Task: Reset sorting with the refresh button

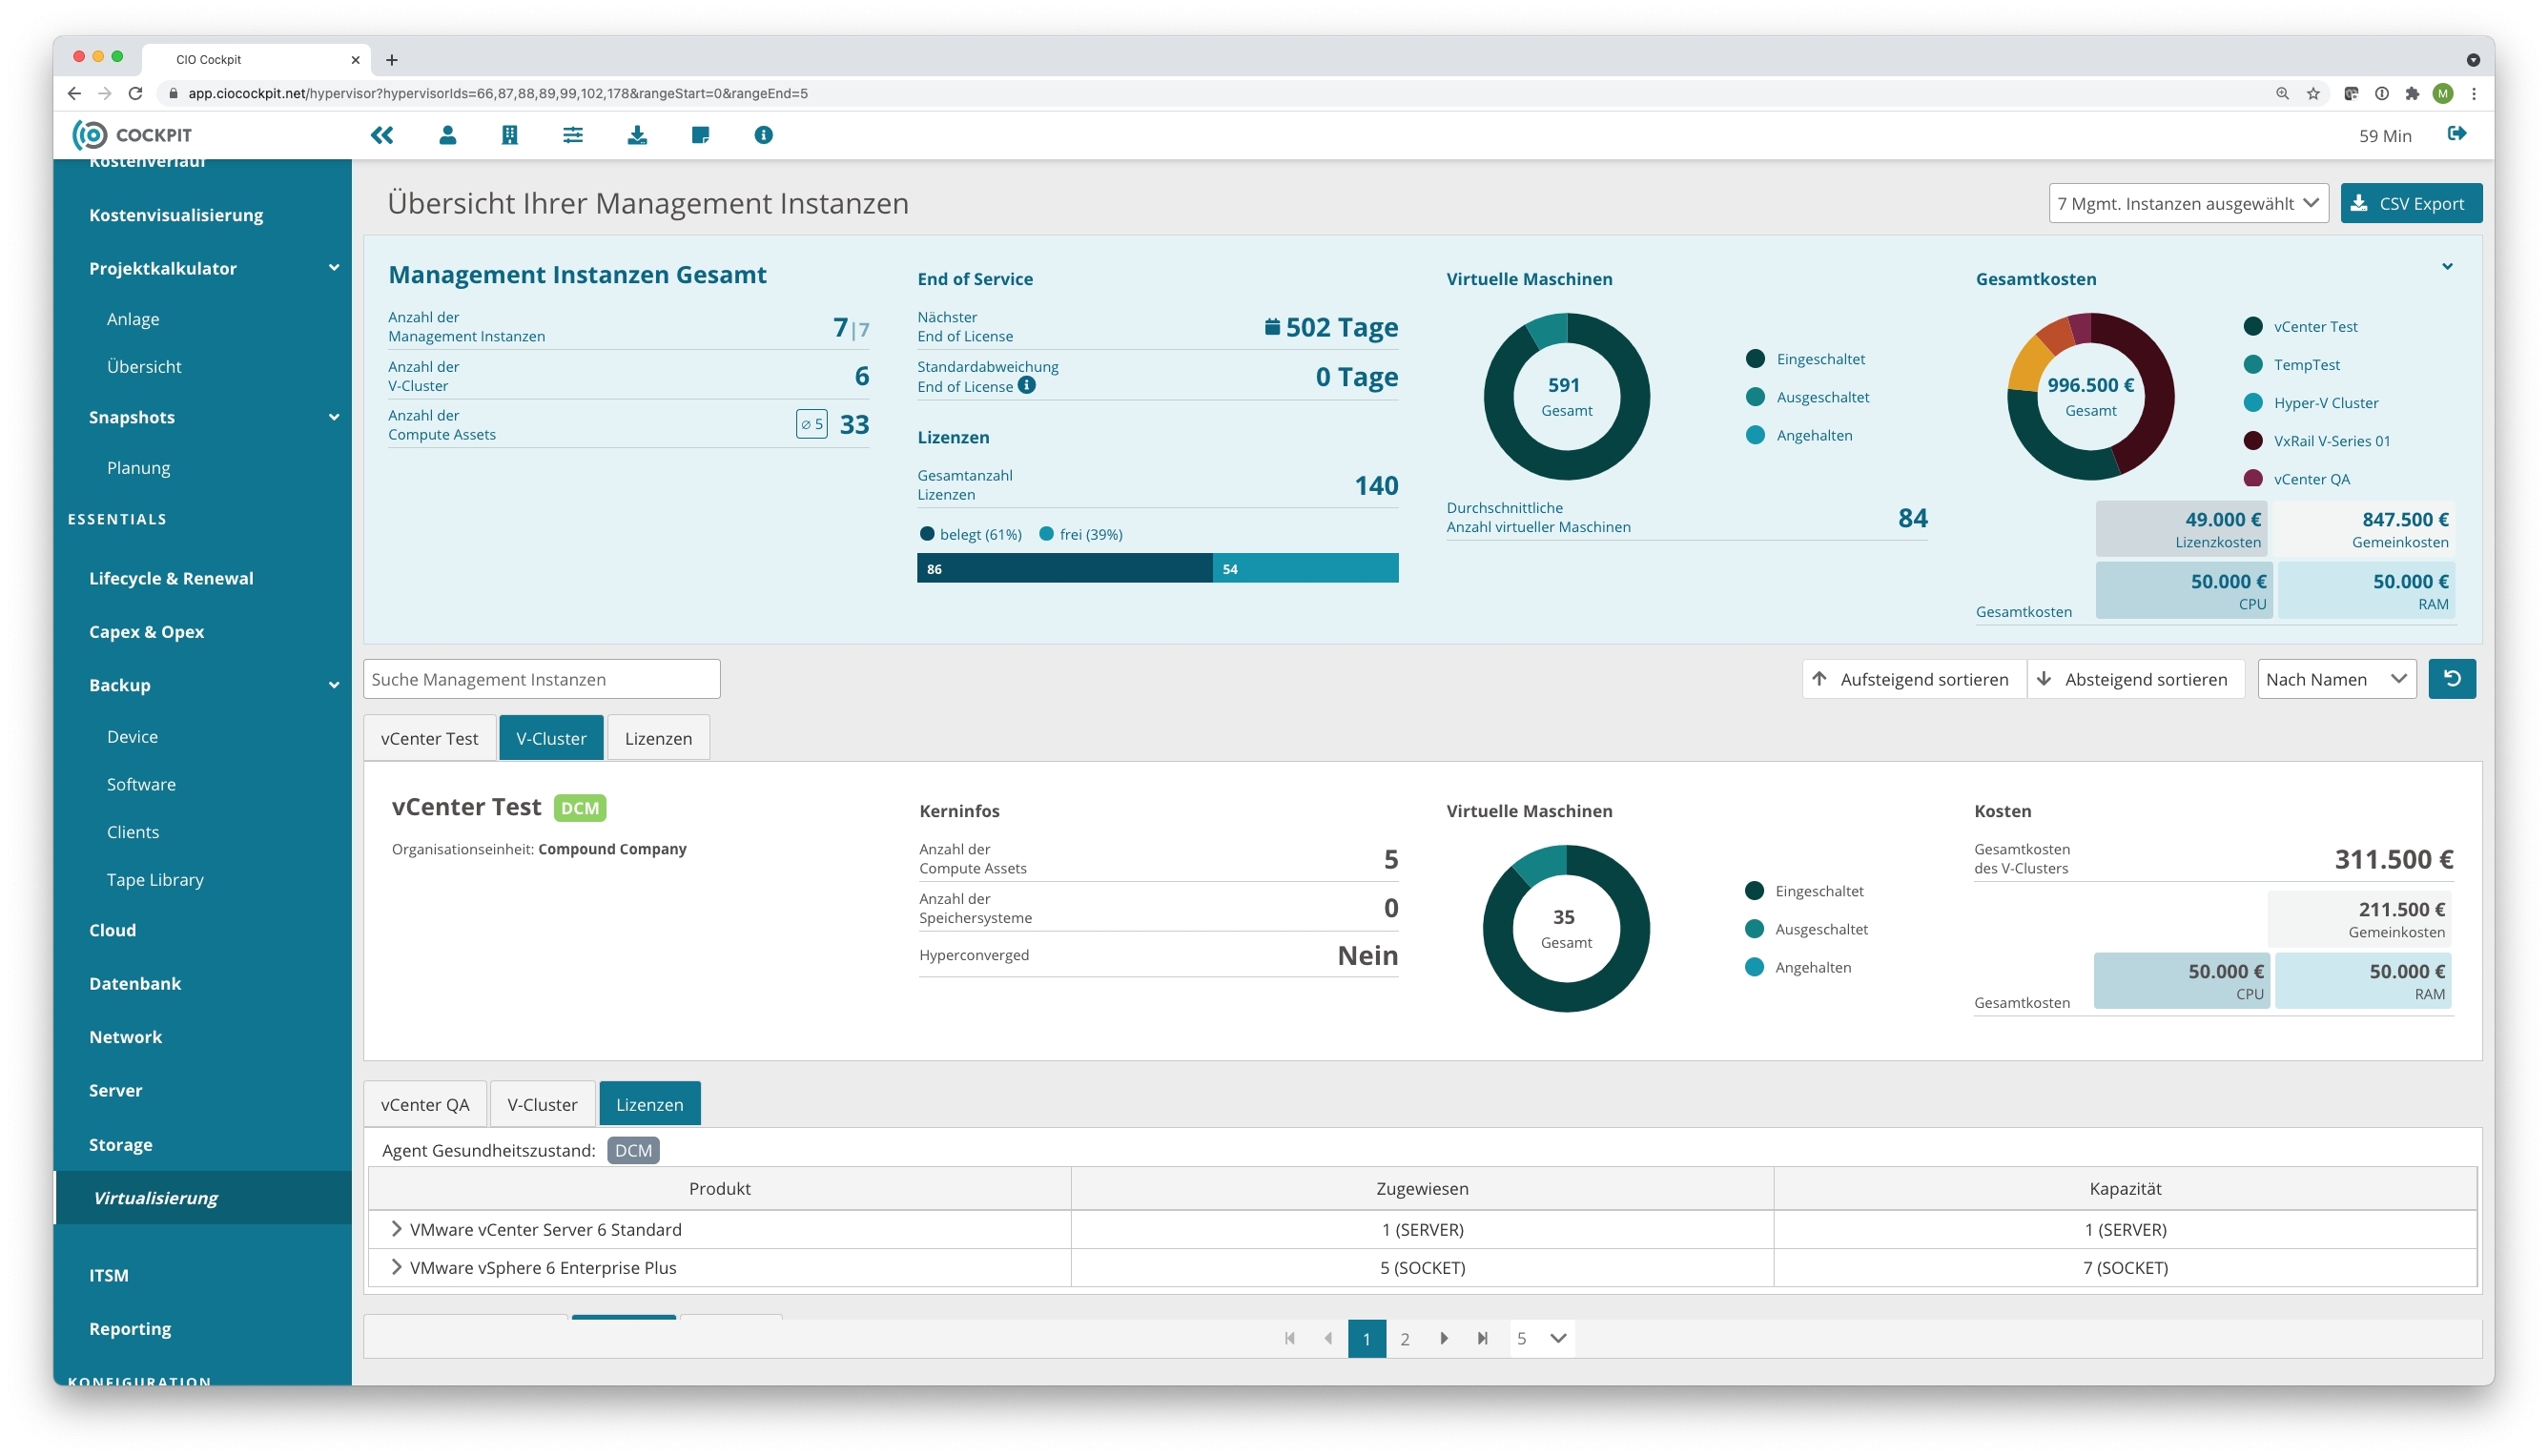Action: (x=2451, y=679)
